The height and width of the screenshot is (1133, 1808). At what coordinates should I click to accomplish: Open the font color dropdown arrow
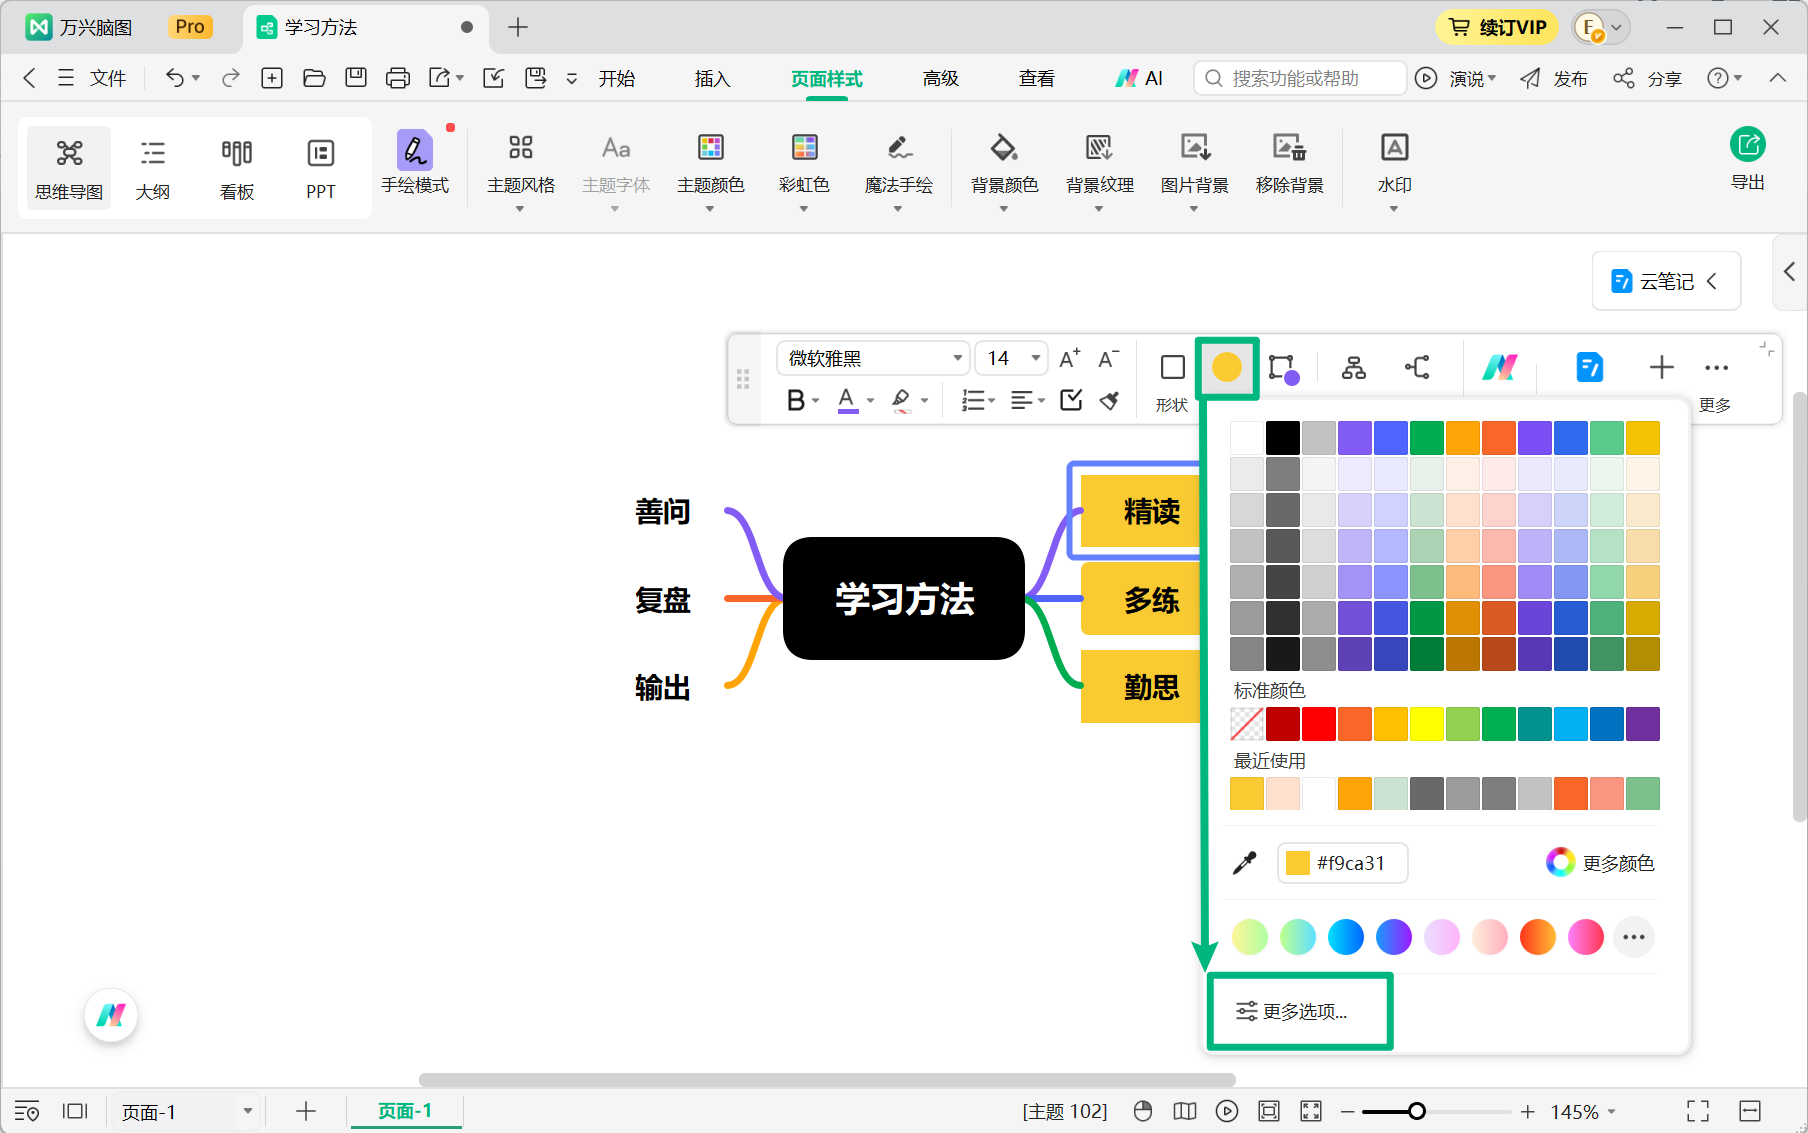click(871, 400)
